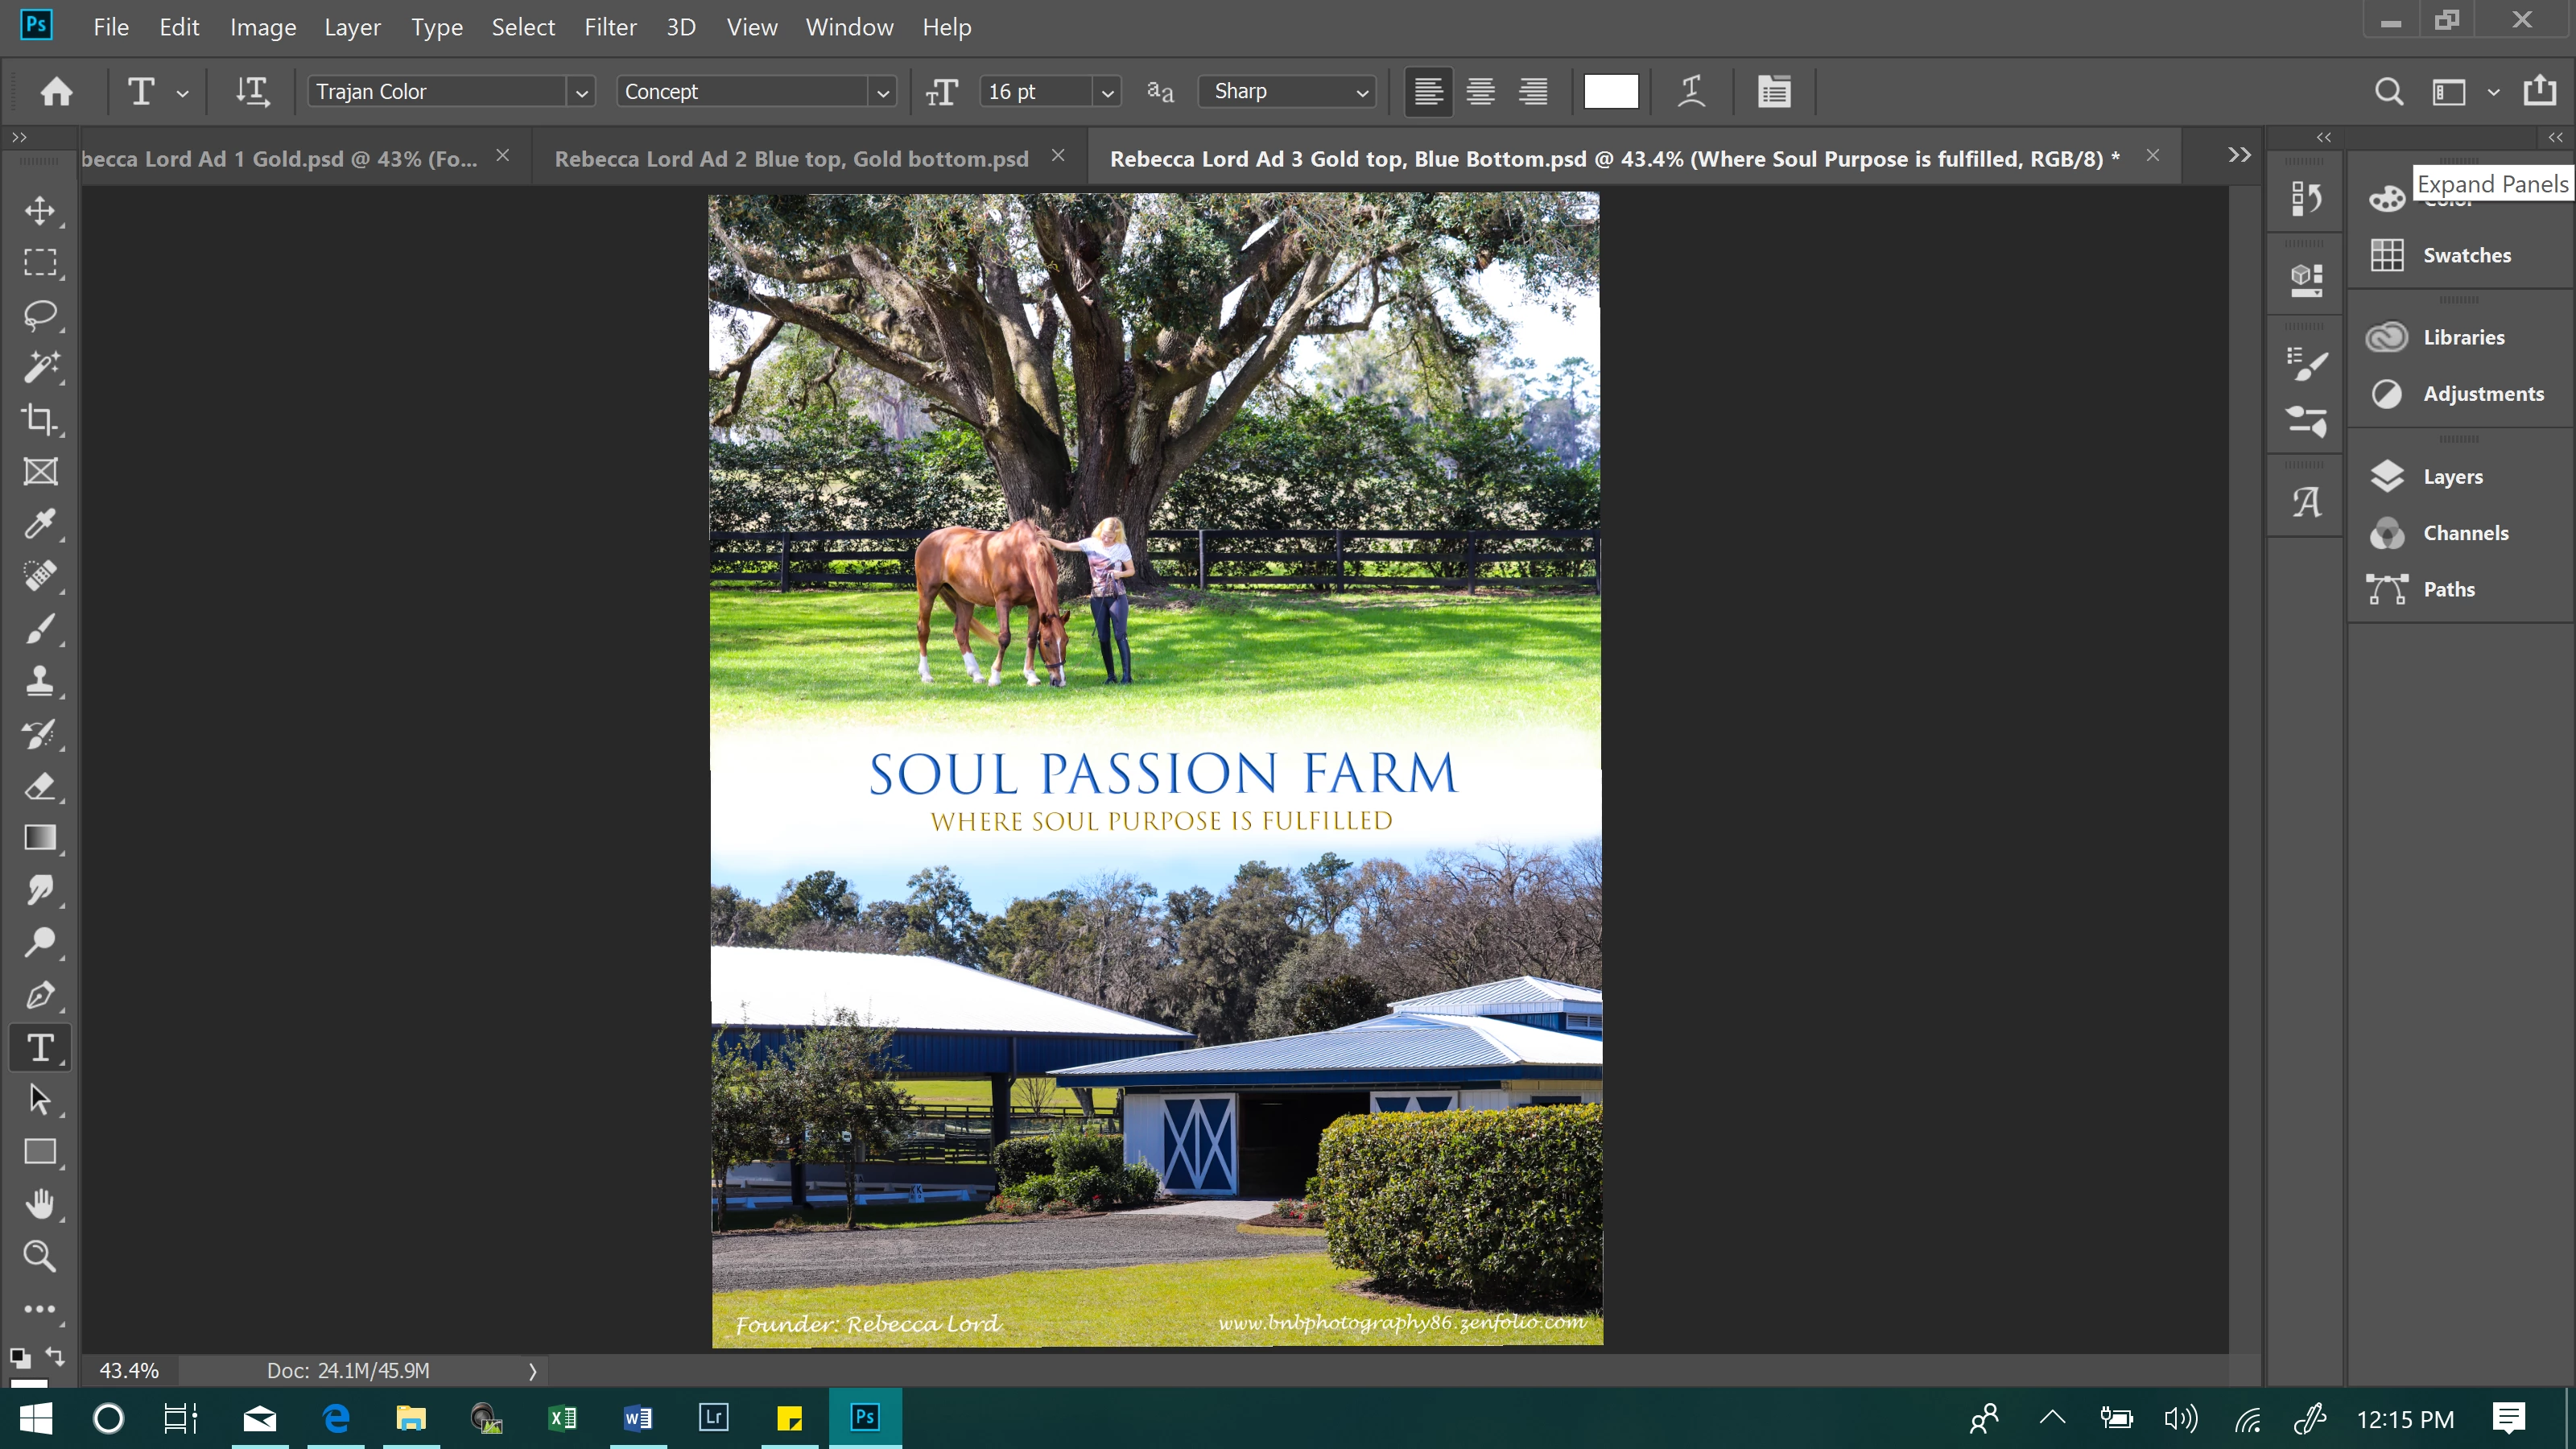Open the Layers panel
The image size is (2576, 1449).
(2452, 476)
